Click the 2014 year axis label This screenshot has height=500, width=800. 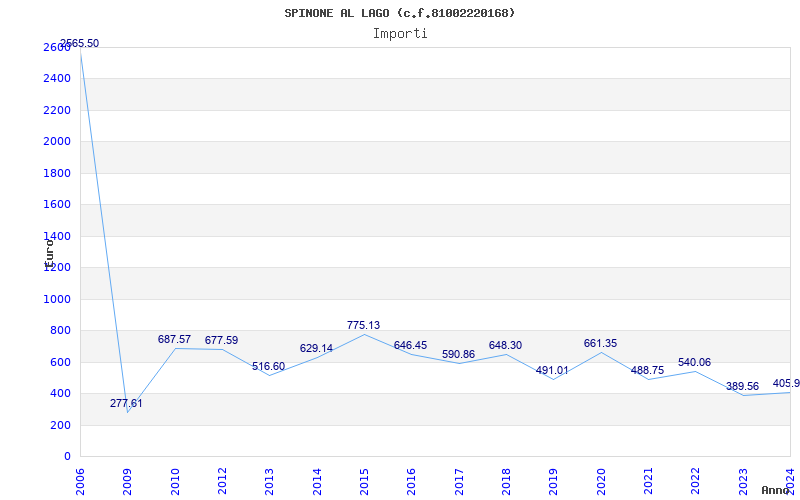click(317, 481)
